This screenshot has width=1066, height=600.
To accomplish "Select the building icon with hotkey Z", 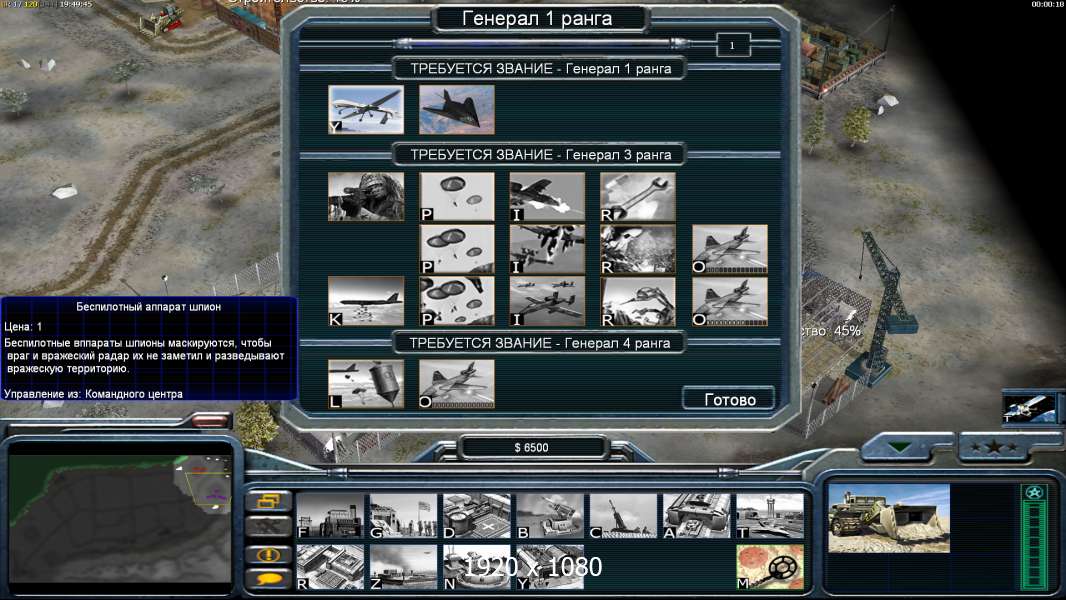I will (x=404, y=567).
